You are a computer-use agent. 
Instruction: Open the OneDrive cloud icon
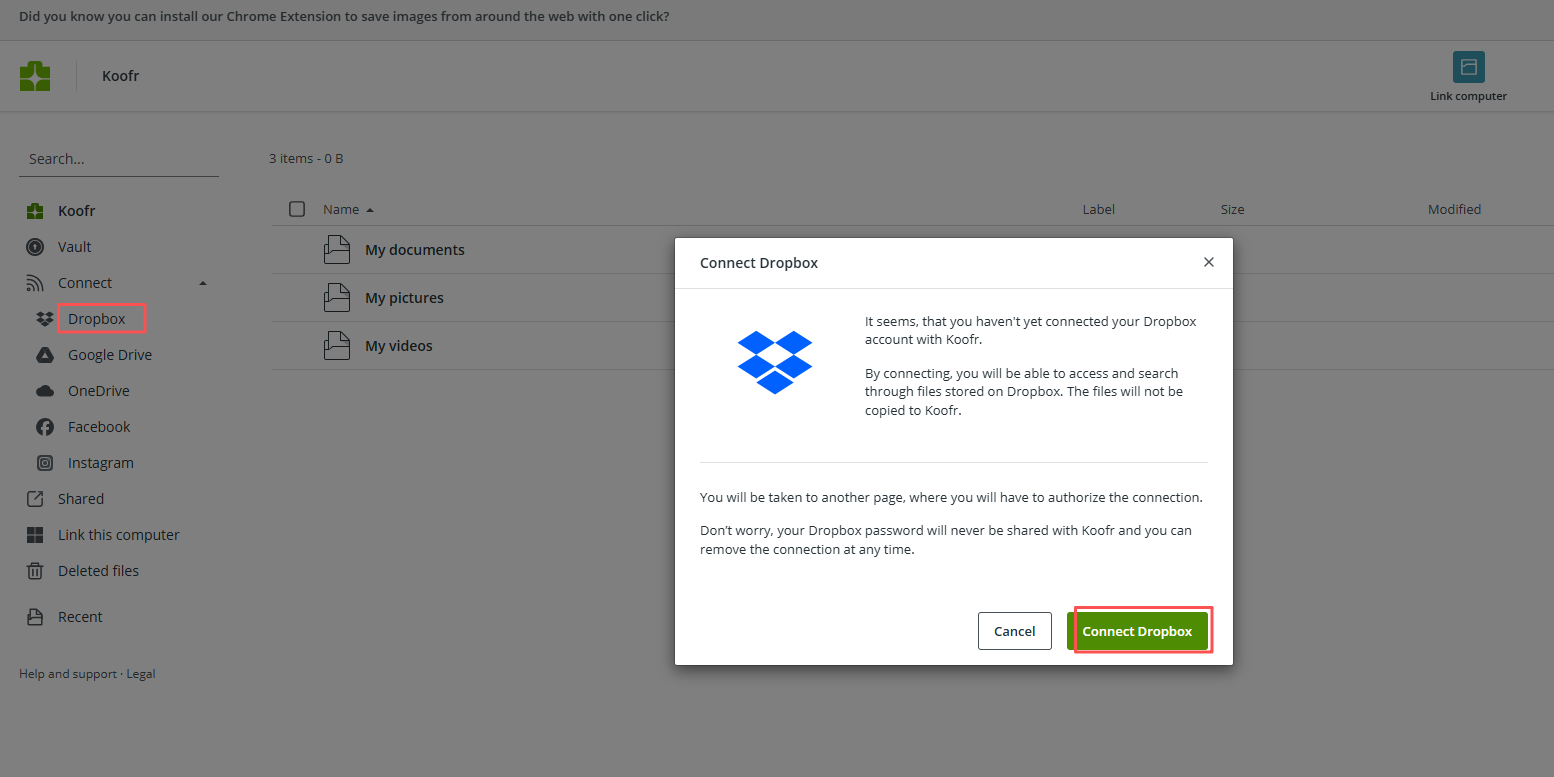[45, 391]
